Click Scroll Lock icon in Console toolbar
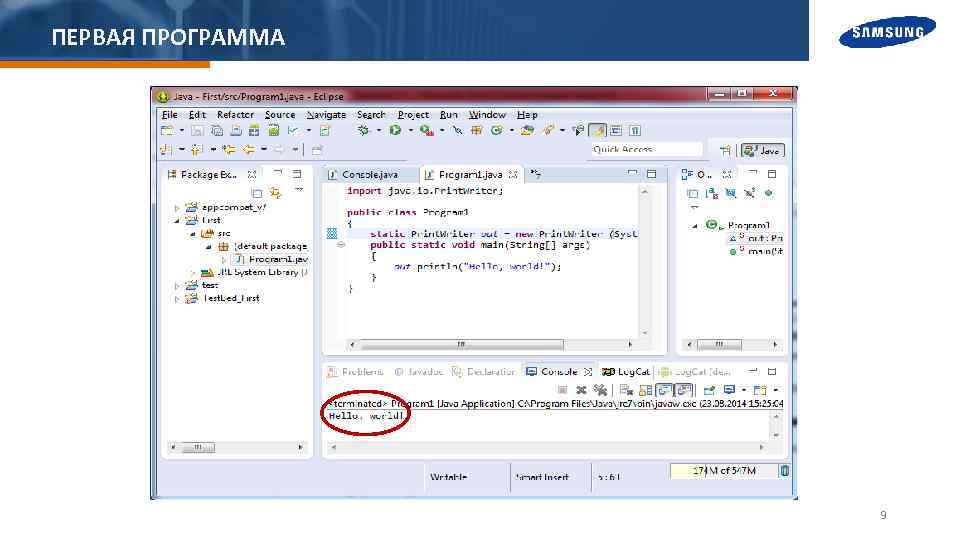The image size is (960, 540). pos(645,390)
